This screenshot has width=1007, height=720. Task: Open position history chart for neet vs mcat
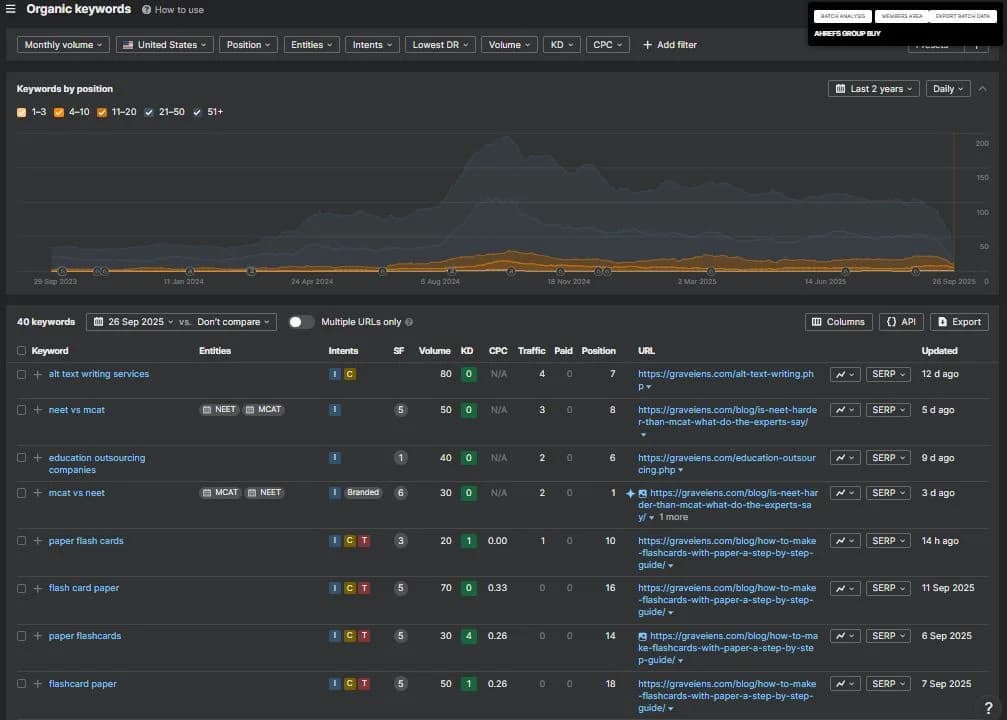point(845,410)
